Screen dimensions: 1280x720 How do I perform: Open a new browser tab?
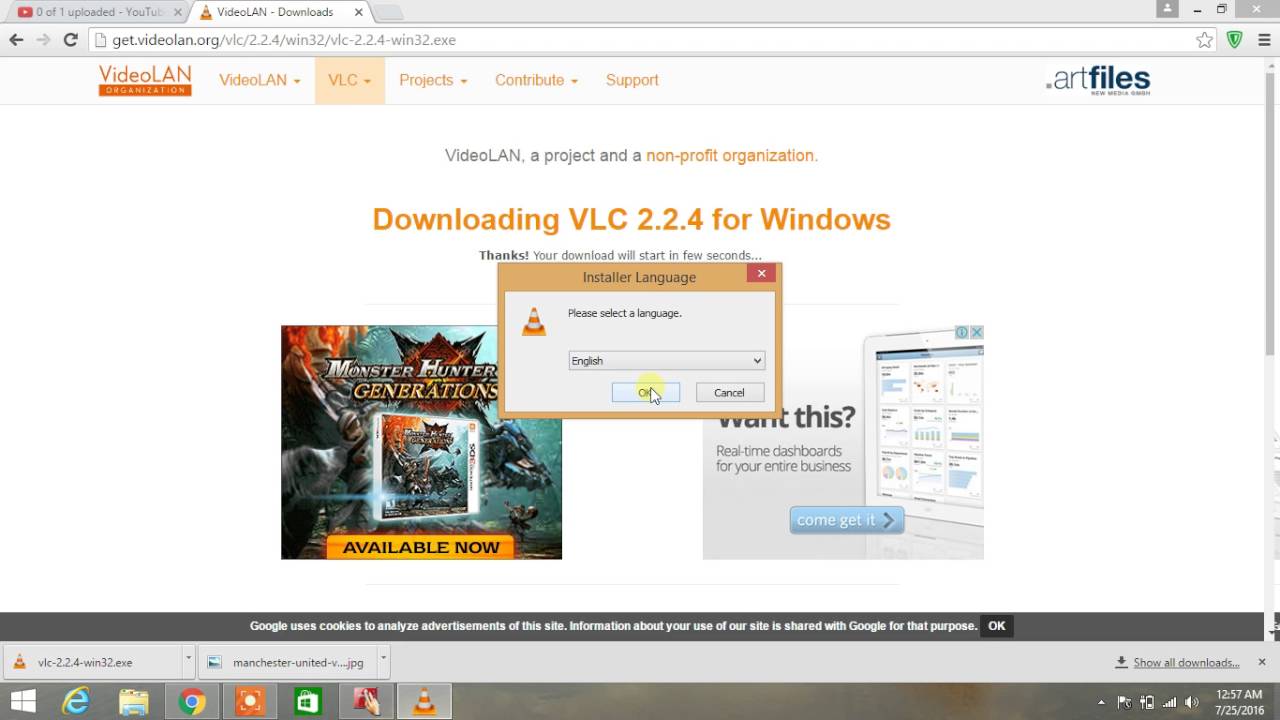click(x=390, y=12)
